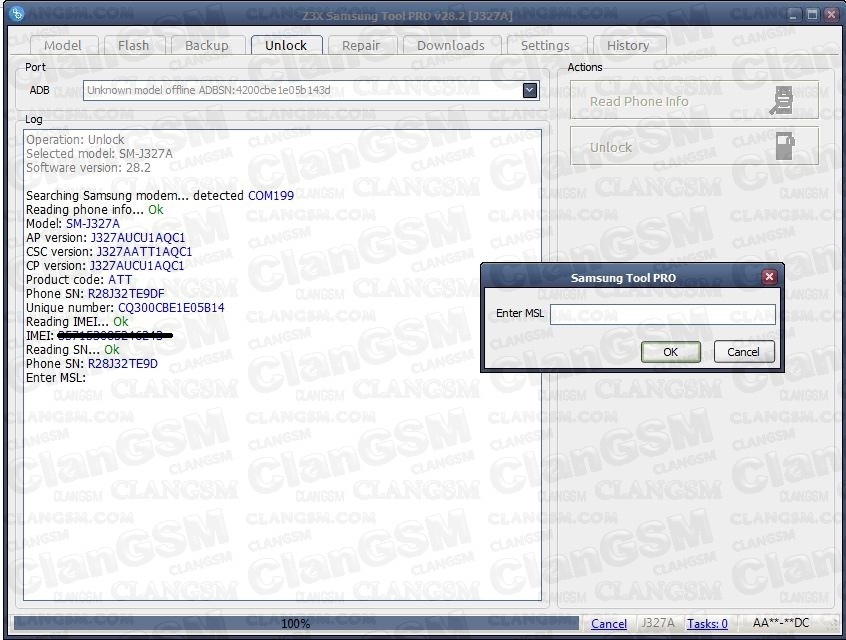Open the Tasks: 0 link

[x=707, y=624]
